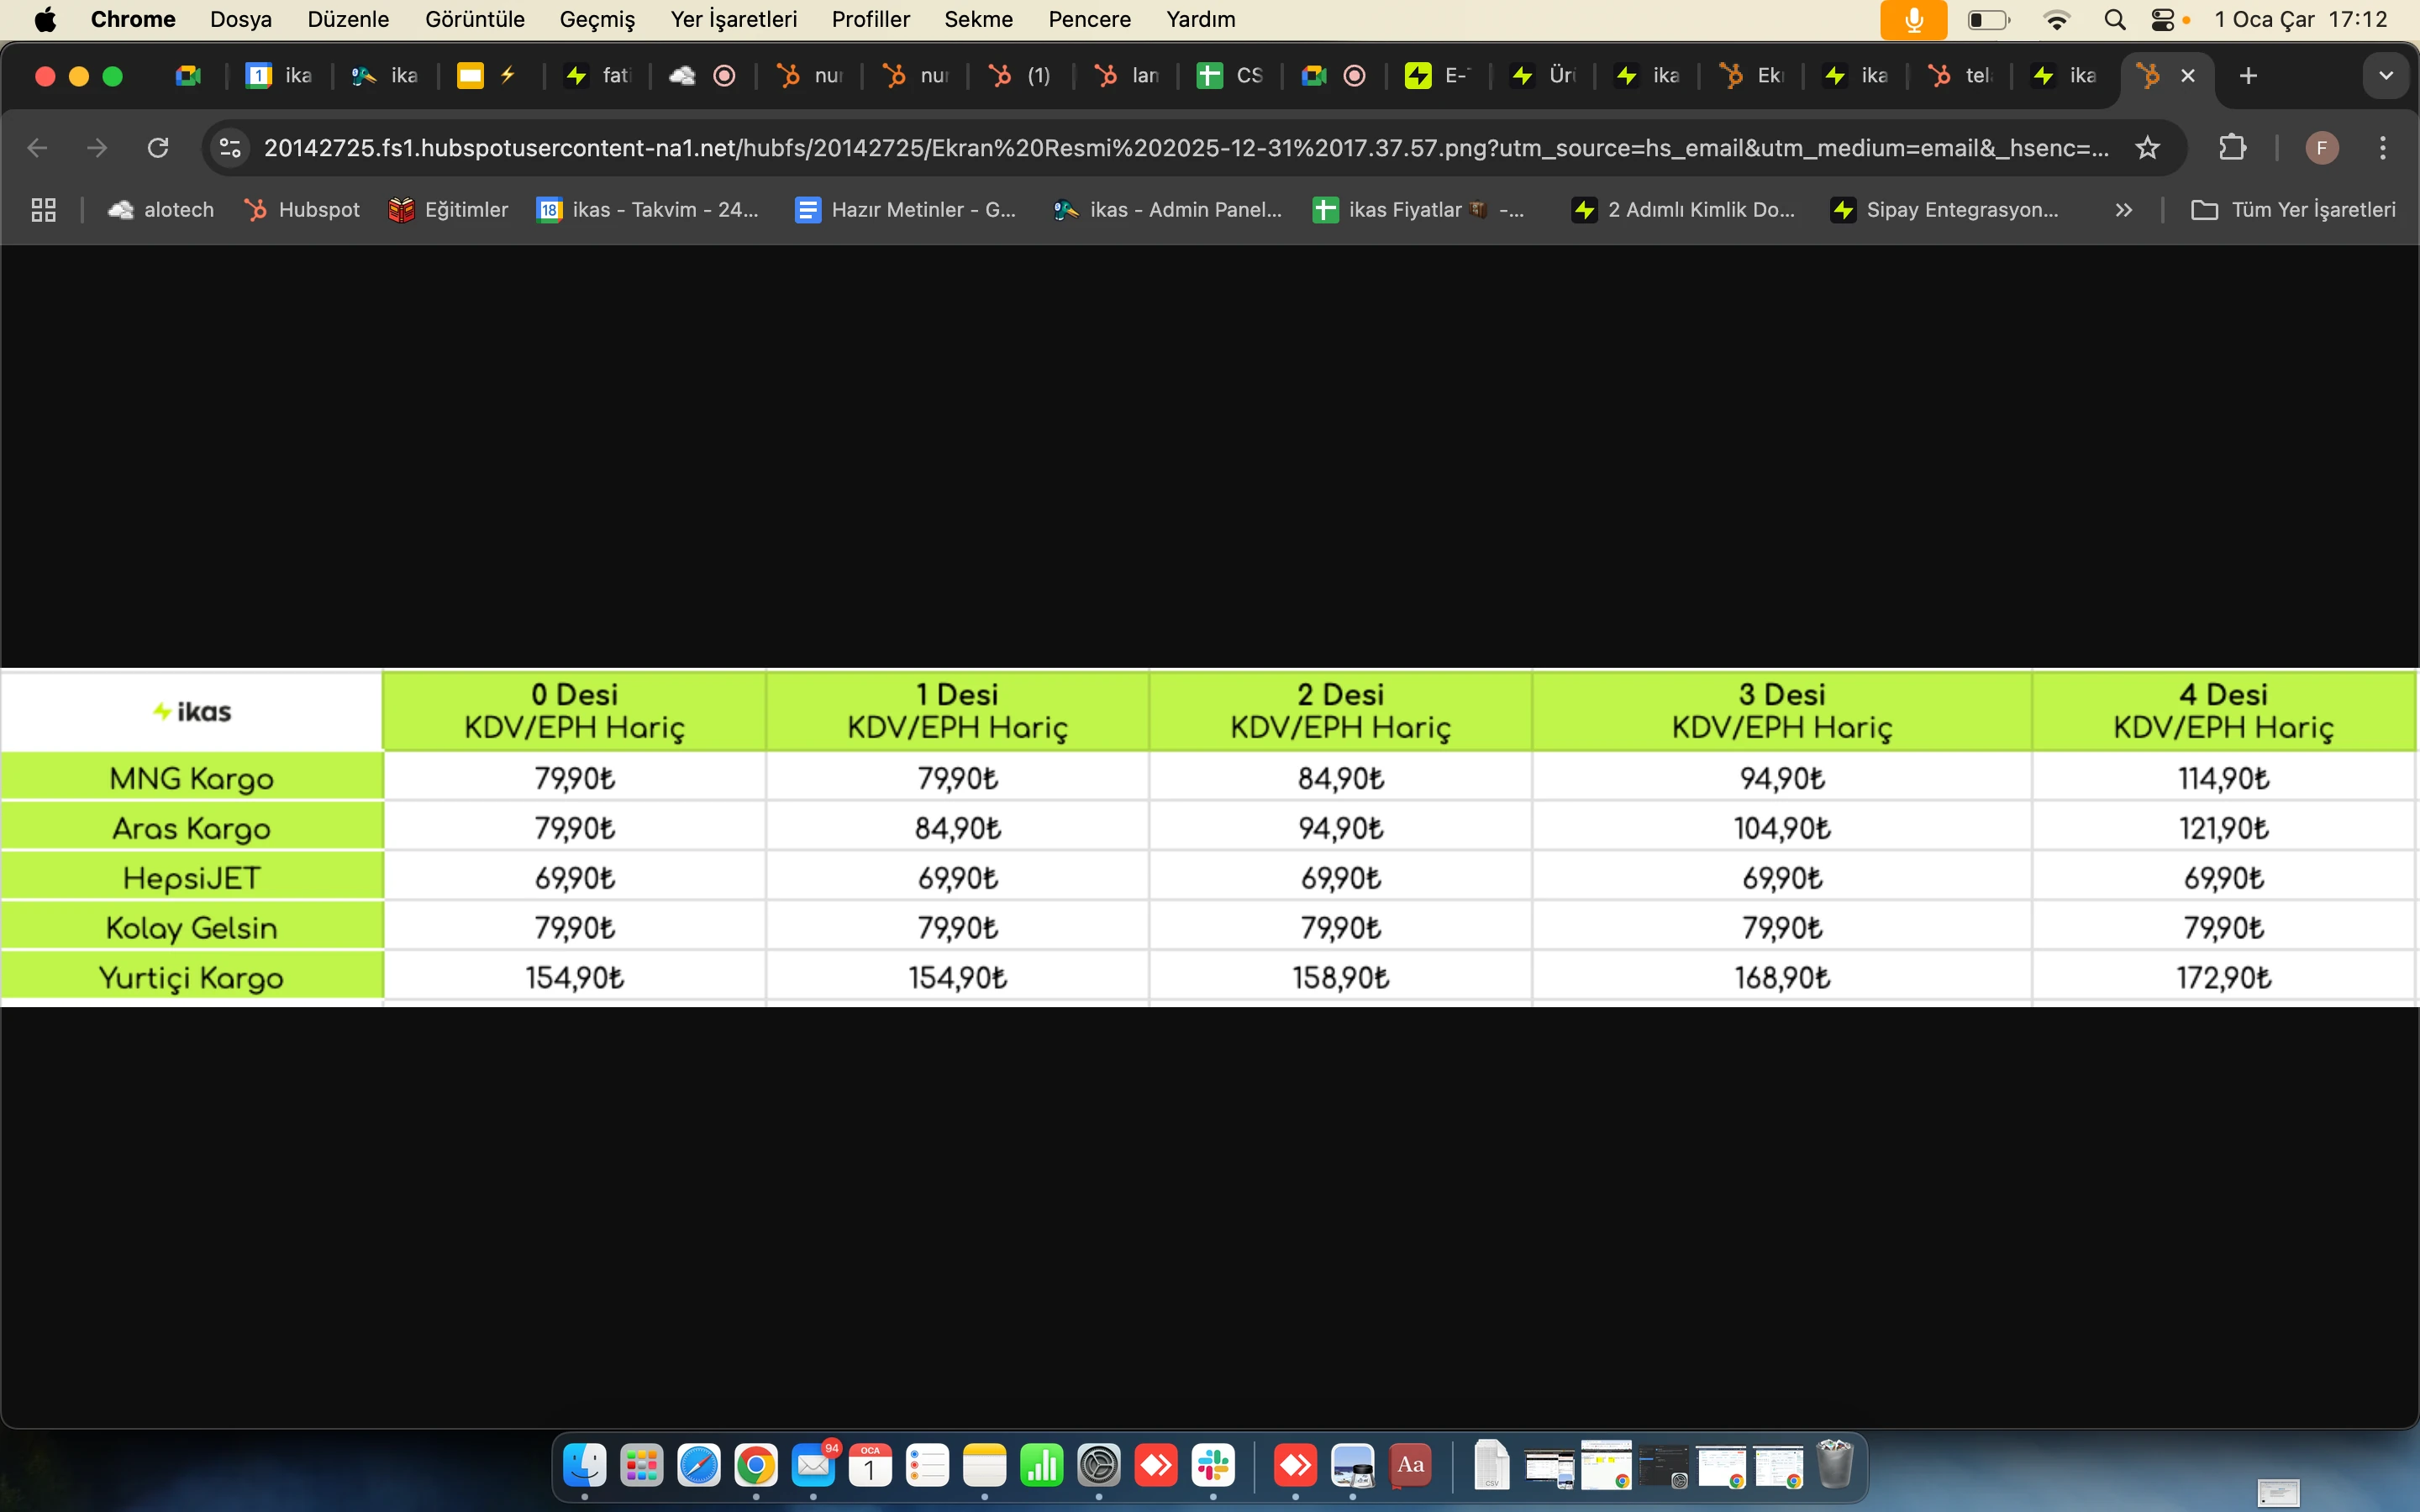The height and width of the screenshot is (1512, 2420).
Task: Click the new tab plus button
Action: pyautogui.click(x=2249, y=76)
